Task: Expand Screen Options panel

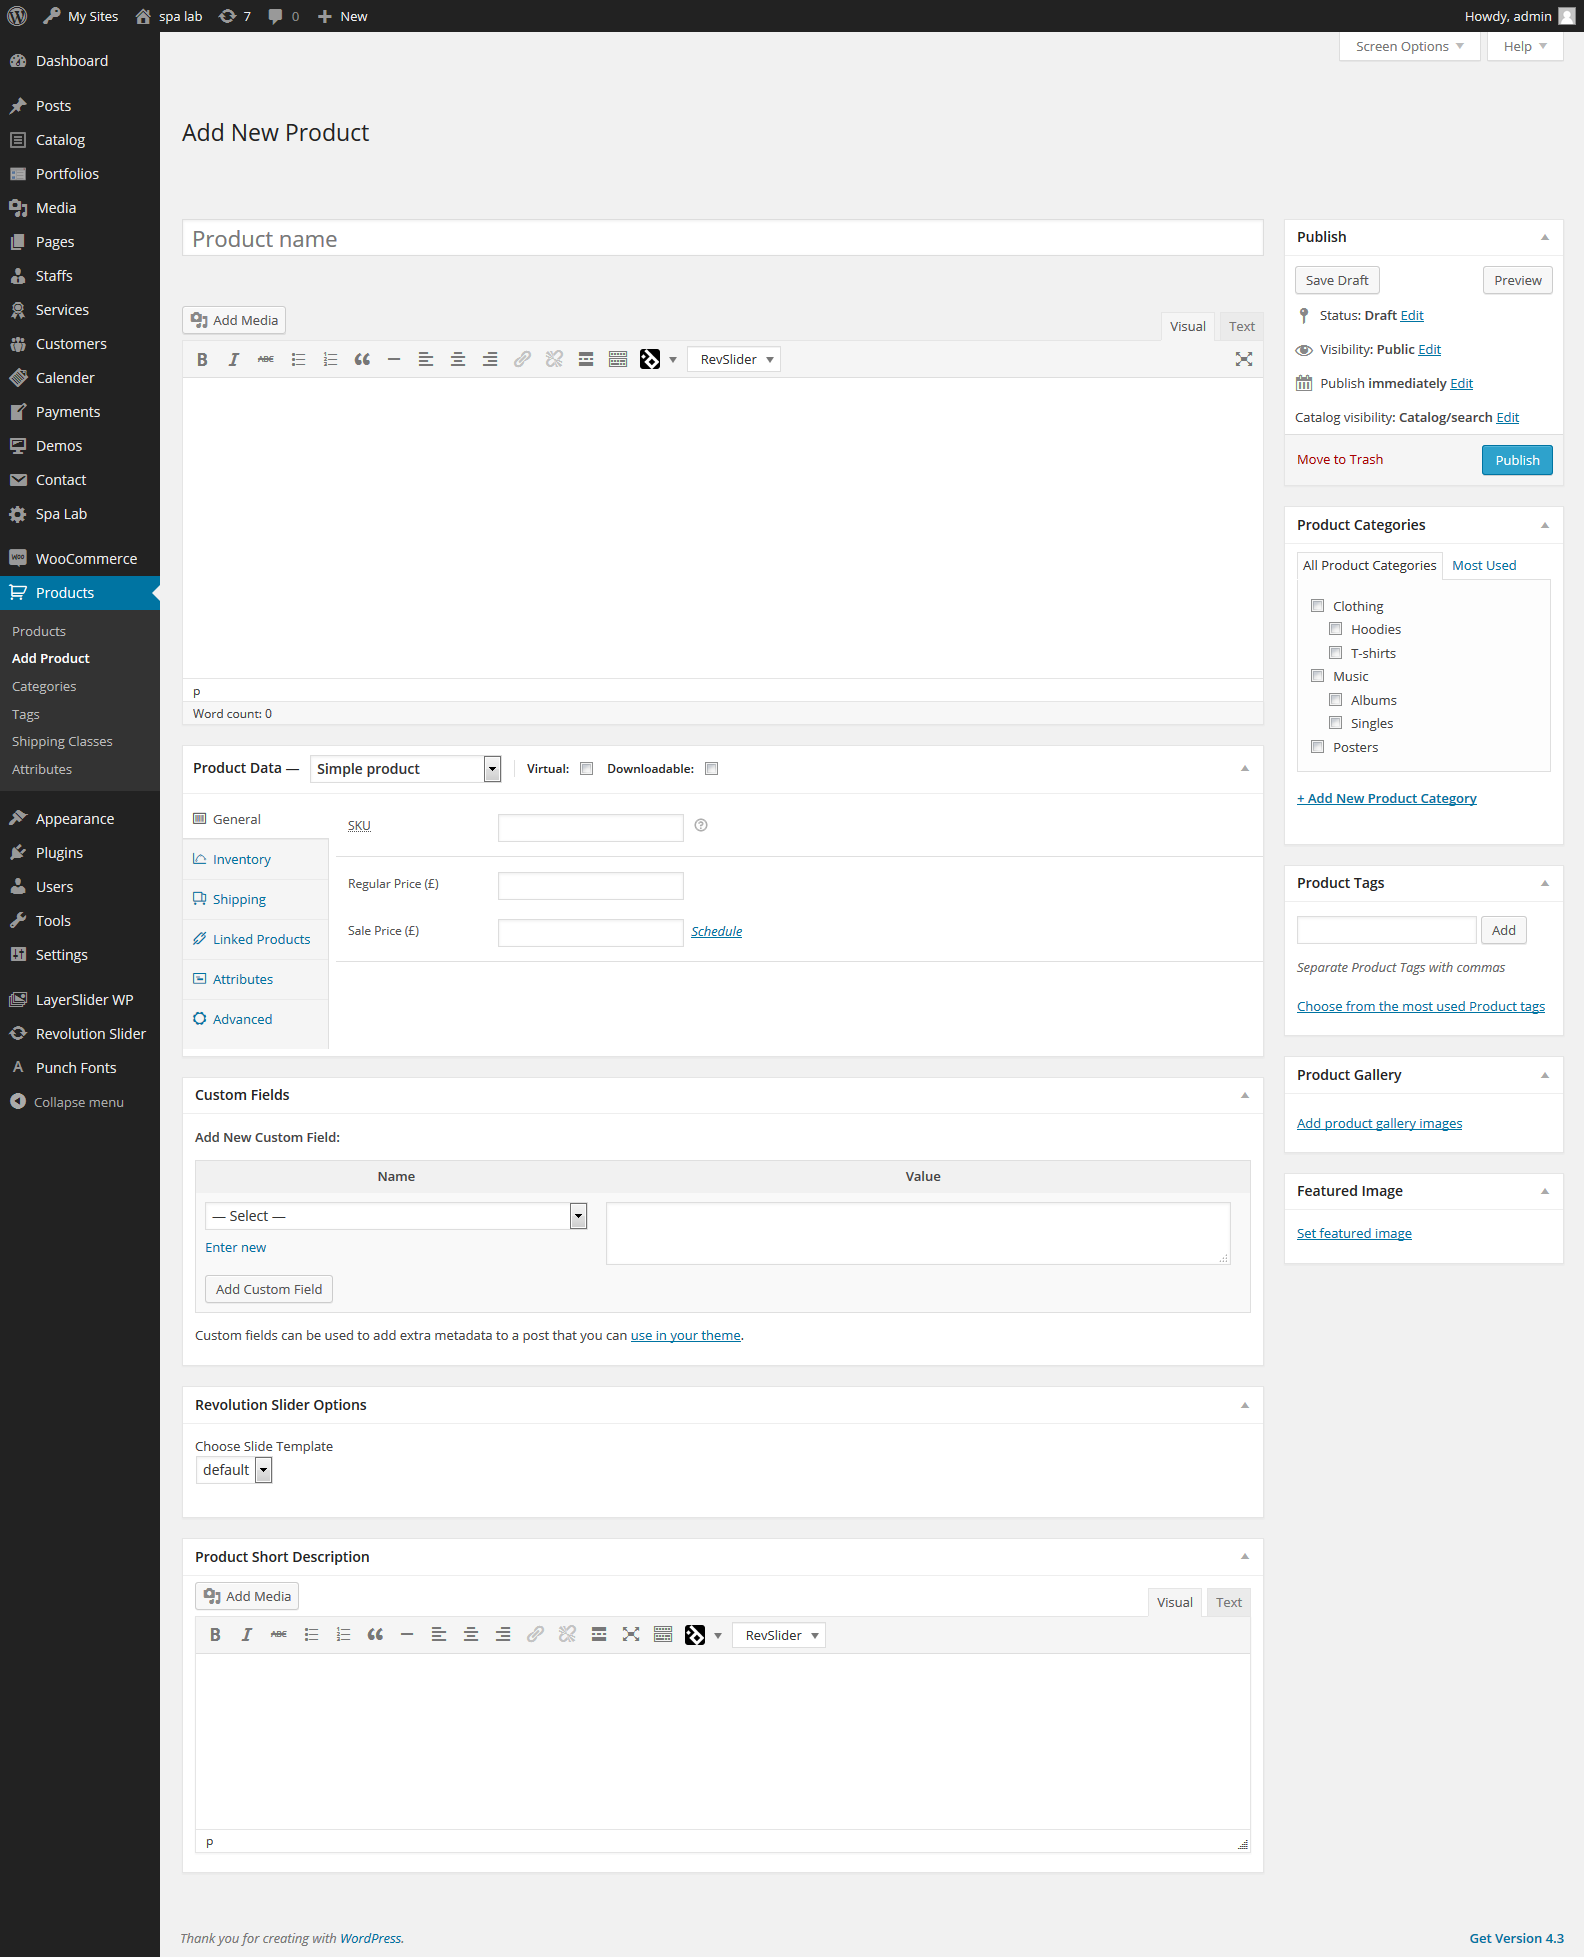Action: click(x=1409, y=47)
